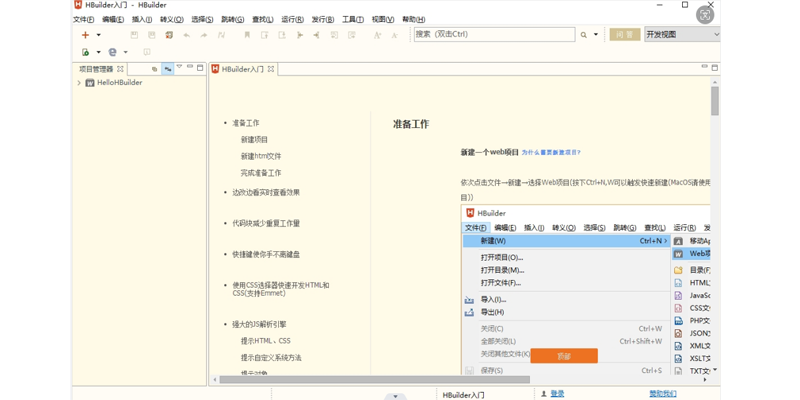Click the 为什么要新建项目 link
800x400 pixels.
pyautogui.click(x=550, y=153)
